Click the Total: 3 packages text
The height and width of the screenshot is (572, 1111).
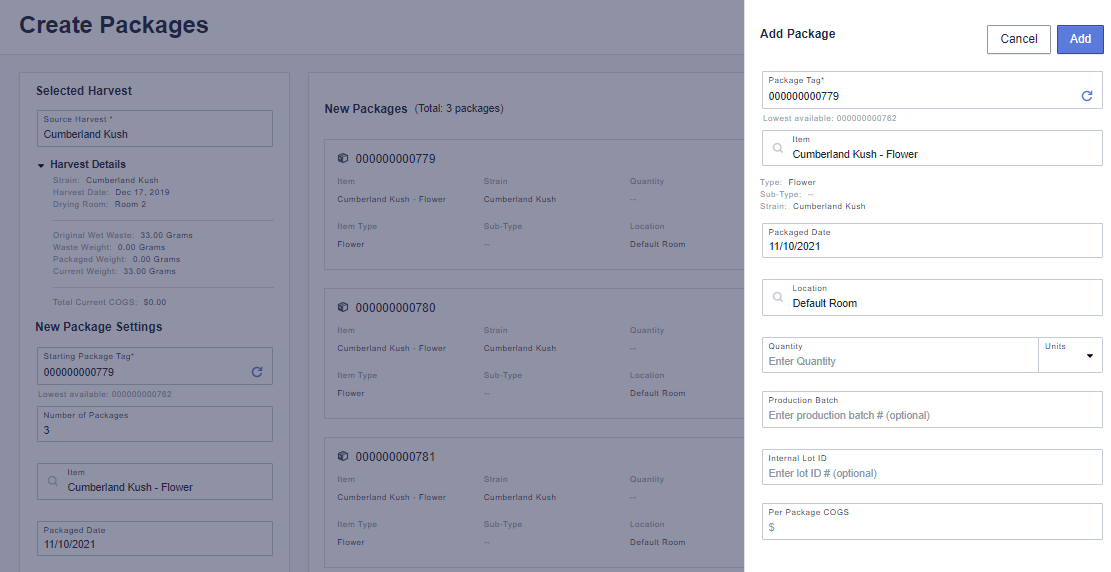459,108
